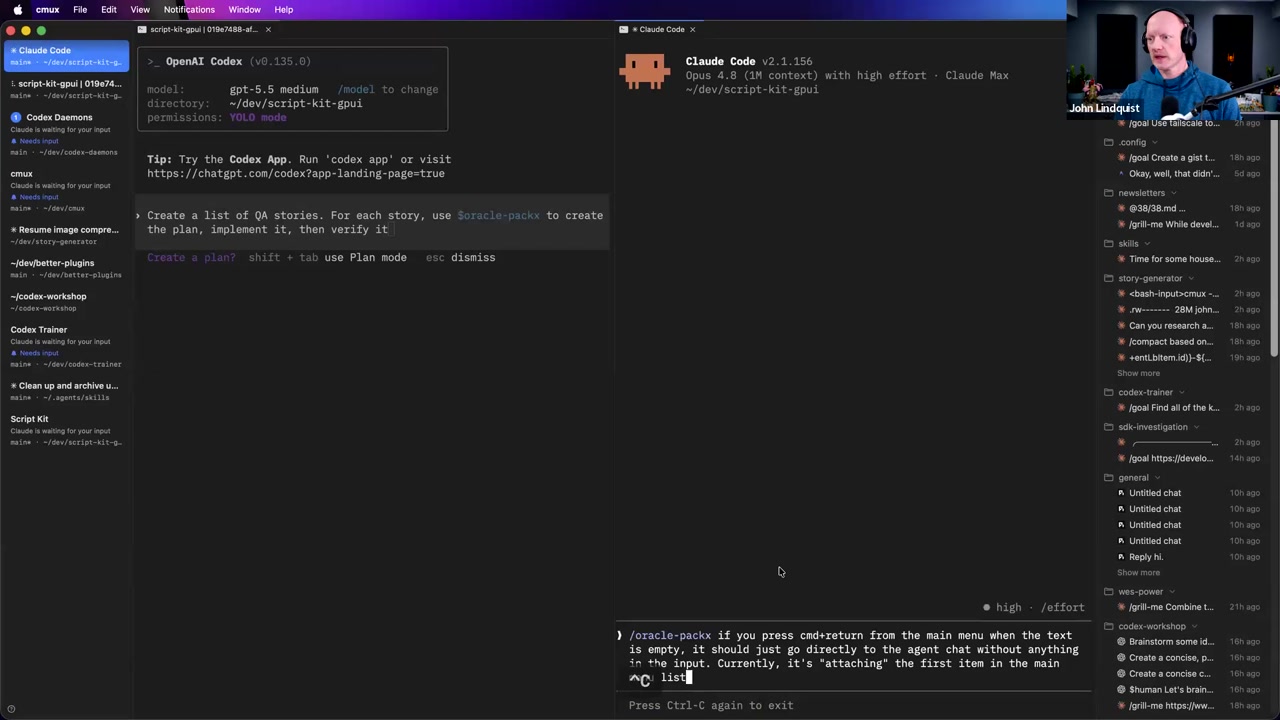Close the Claude Code pane tab
This screenshot has height=720, width=1280.
coord(692,30)
